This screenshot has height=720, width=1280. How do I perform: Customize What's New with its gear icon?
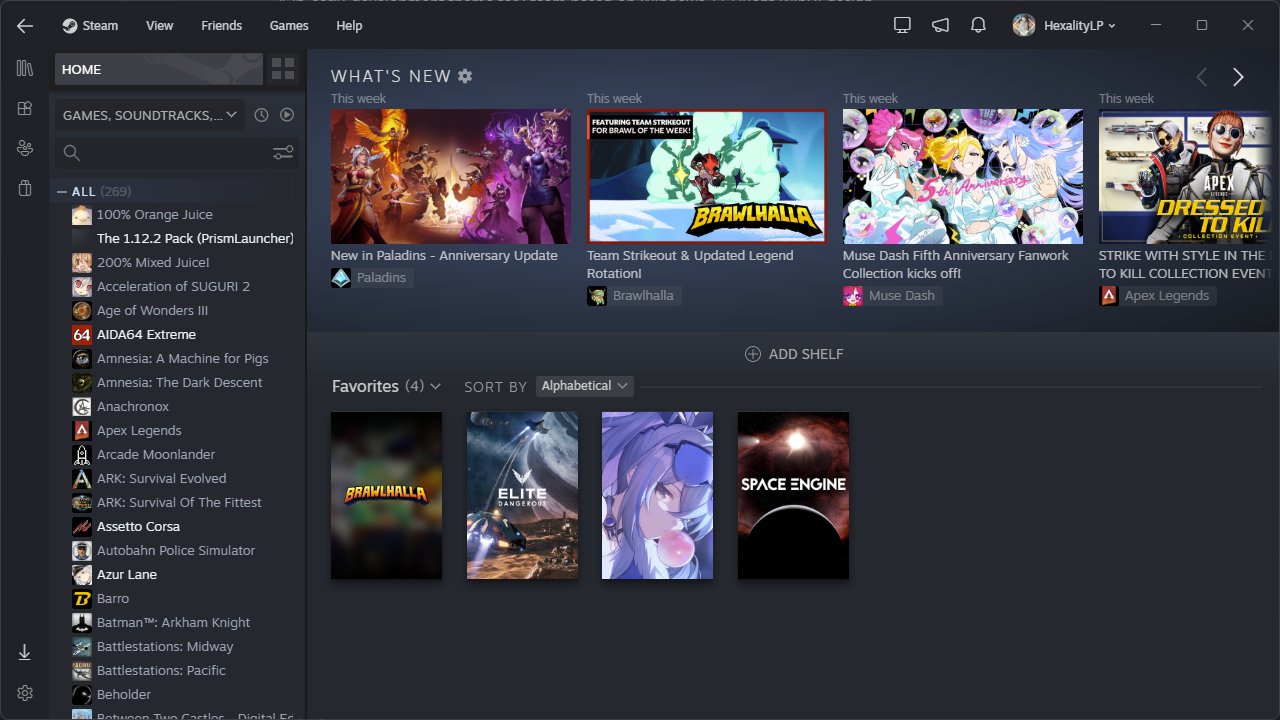coord(465,75)
